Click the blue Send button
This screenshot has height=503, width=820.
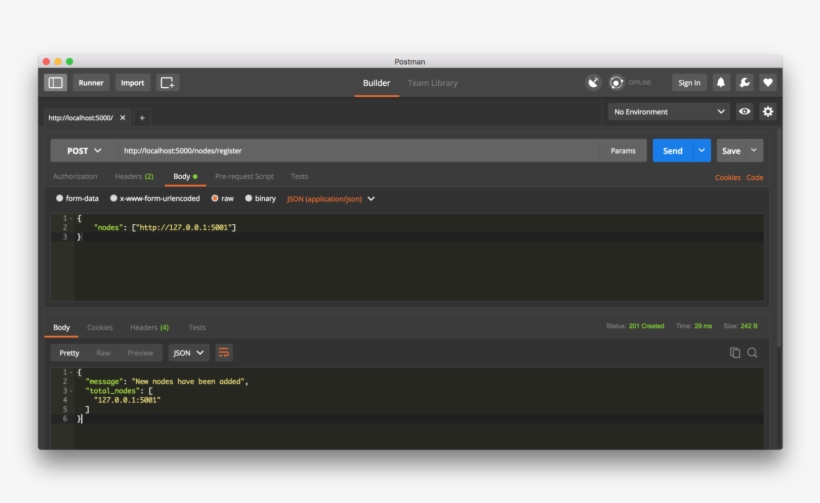pyautogui.click(x=673, y=151)
